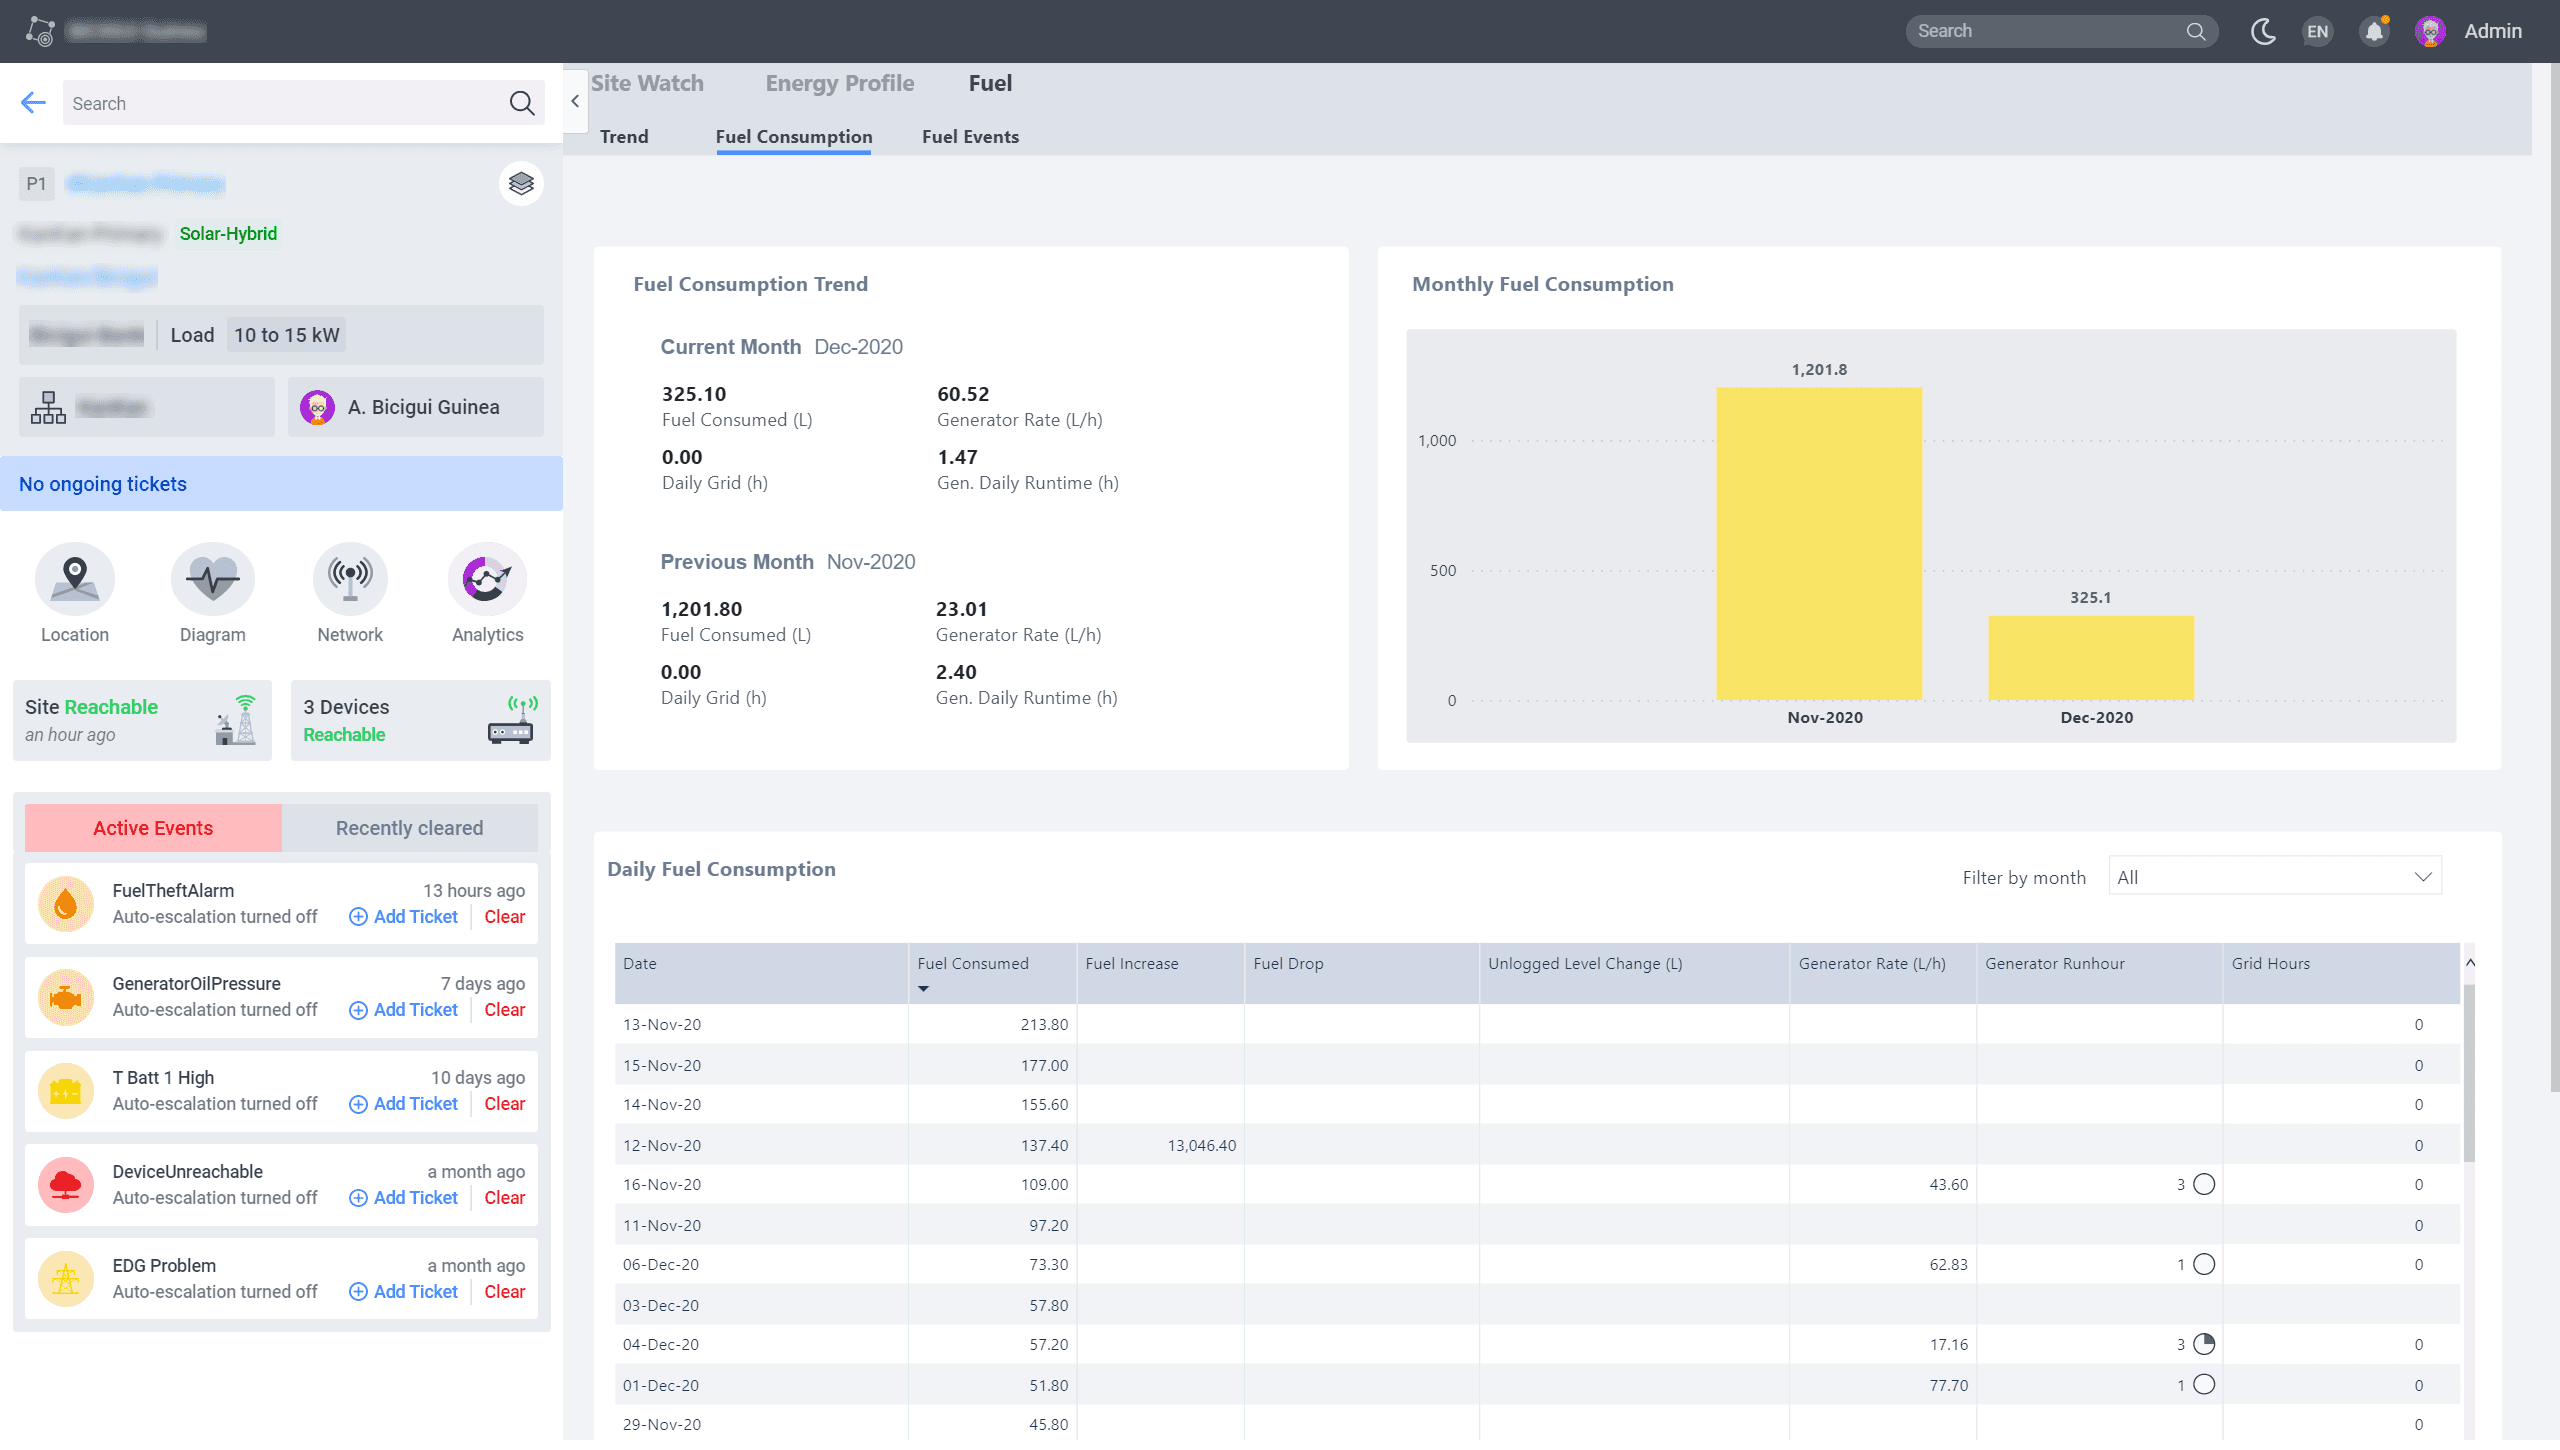Open the Energy Profile tab
Viewport: 2560px width, 1450px height.
(x=839, y=83)
